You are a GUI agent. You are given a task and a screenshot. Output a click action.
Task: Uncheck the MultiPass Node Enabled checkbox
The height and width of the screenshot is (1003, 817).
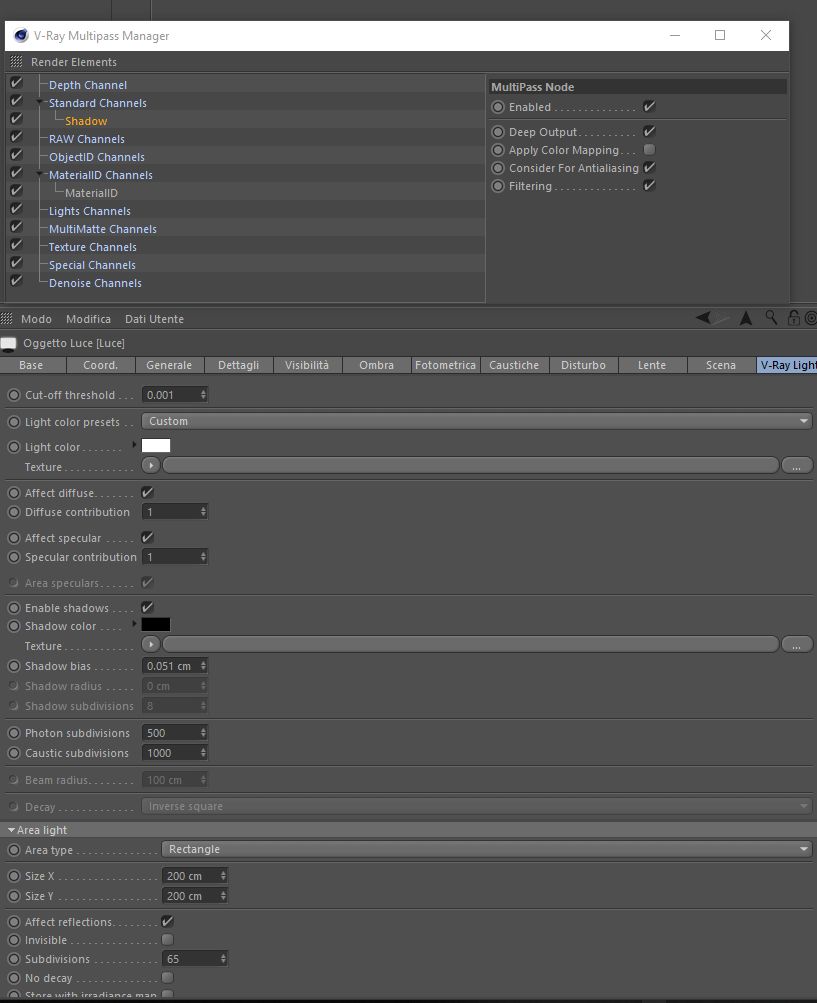coord(649,106)
